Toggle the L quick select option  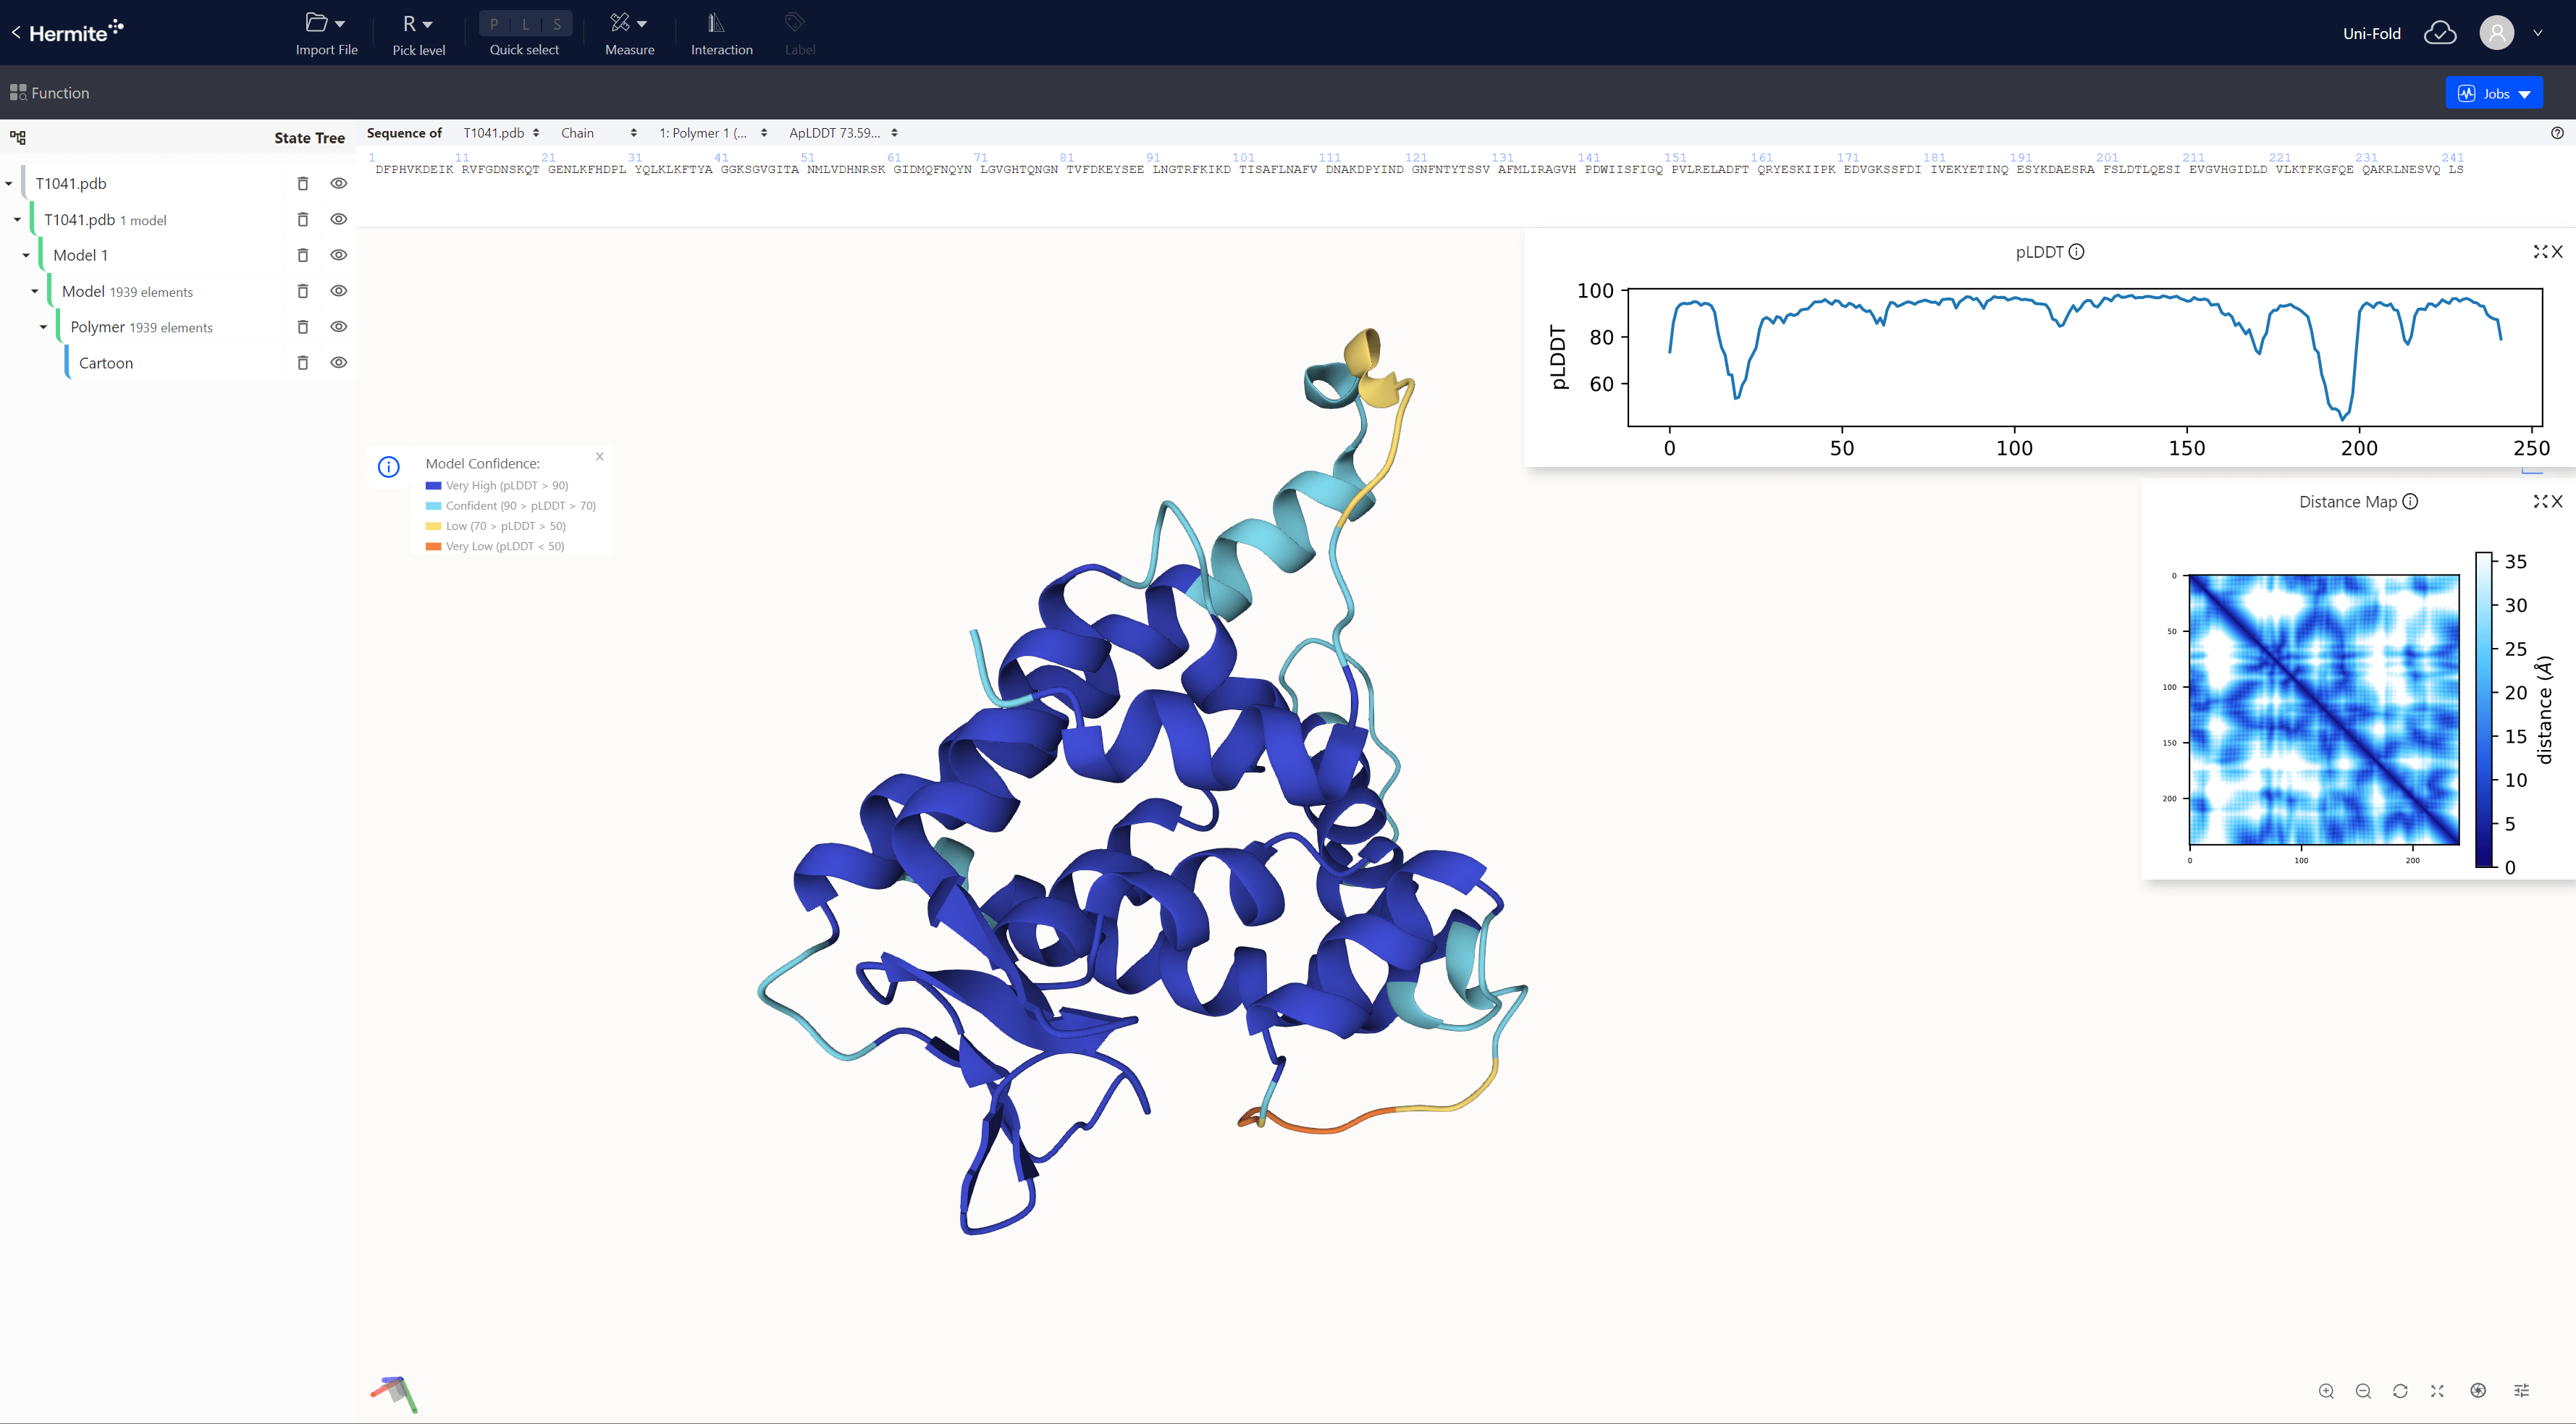click(526, 24)
